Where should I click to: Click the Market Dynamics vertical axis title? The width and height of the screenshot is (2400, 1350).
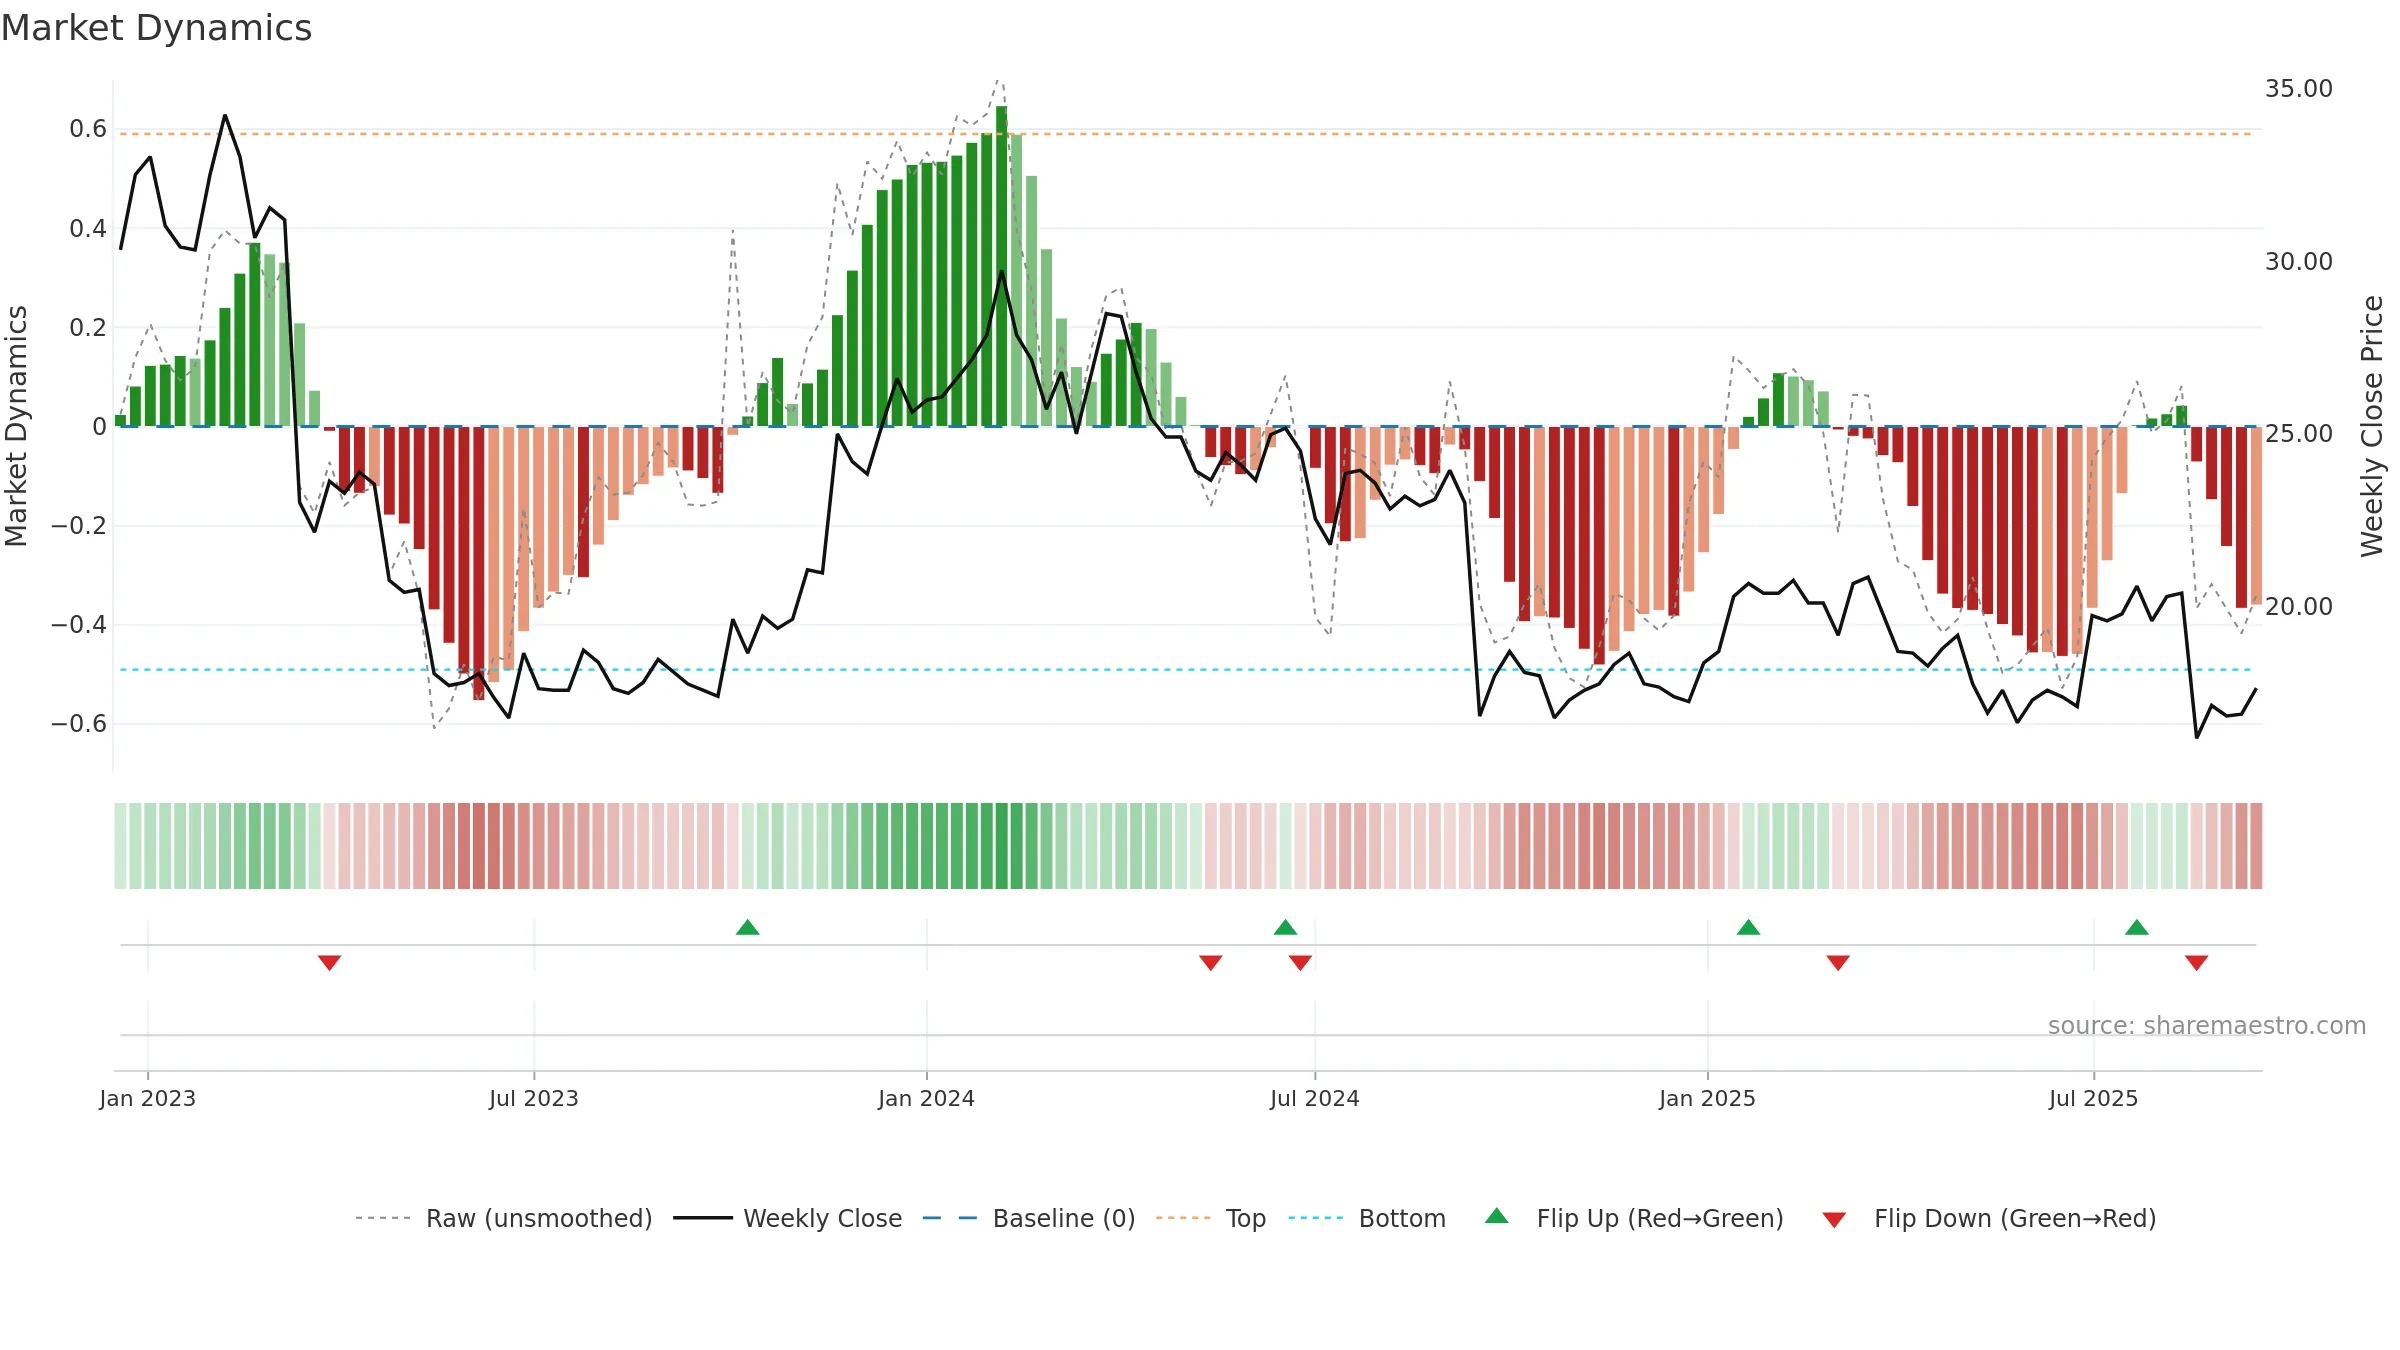pos(16,426)
